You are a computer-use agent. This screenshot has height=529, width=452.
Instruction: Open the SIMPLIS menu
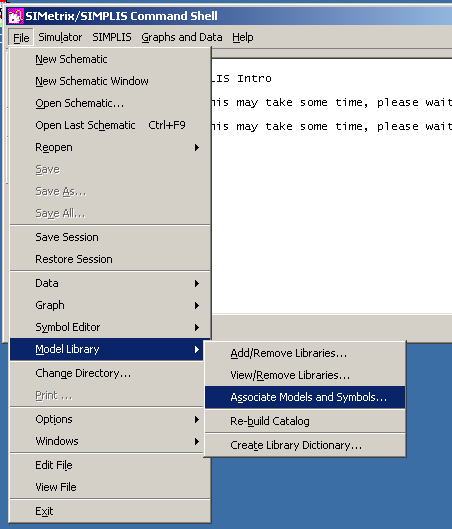112,37
